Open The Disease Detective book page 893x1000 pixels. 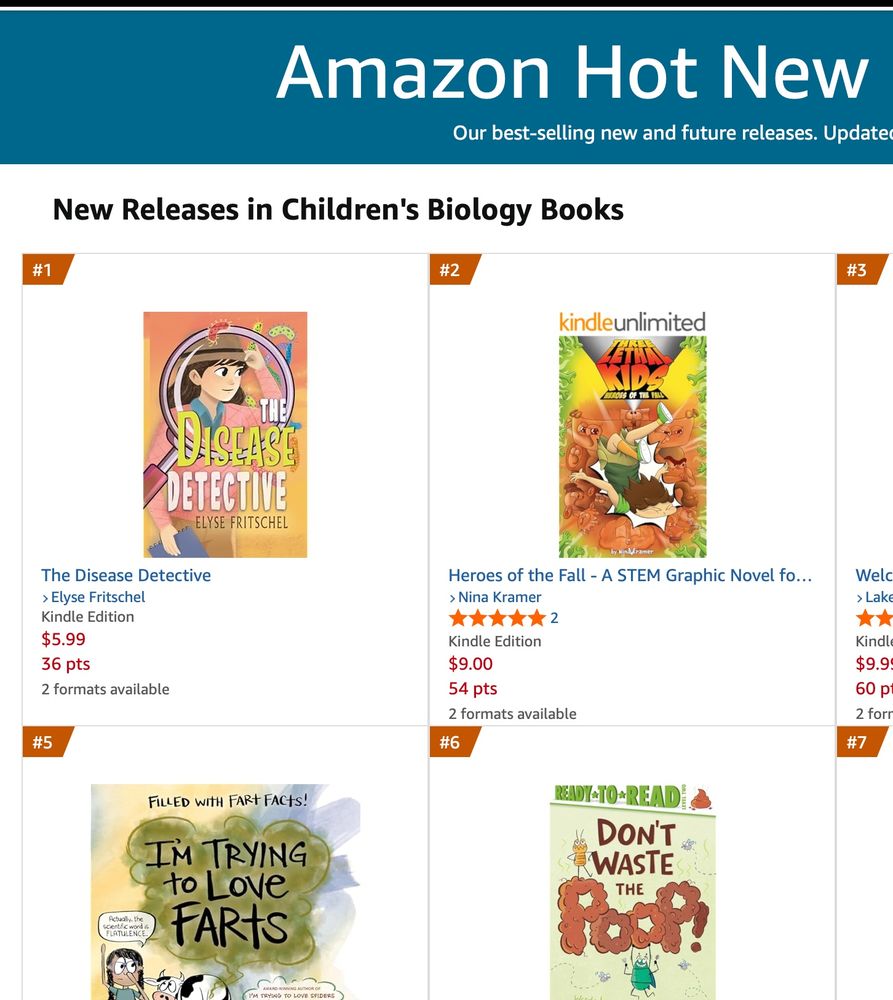point(125,575)
